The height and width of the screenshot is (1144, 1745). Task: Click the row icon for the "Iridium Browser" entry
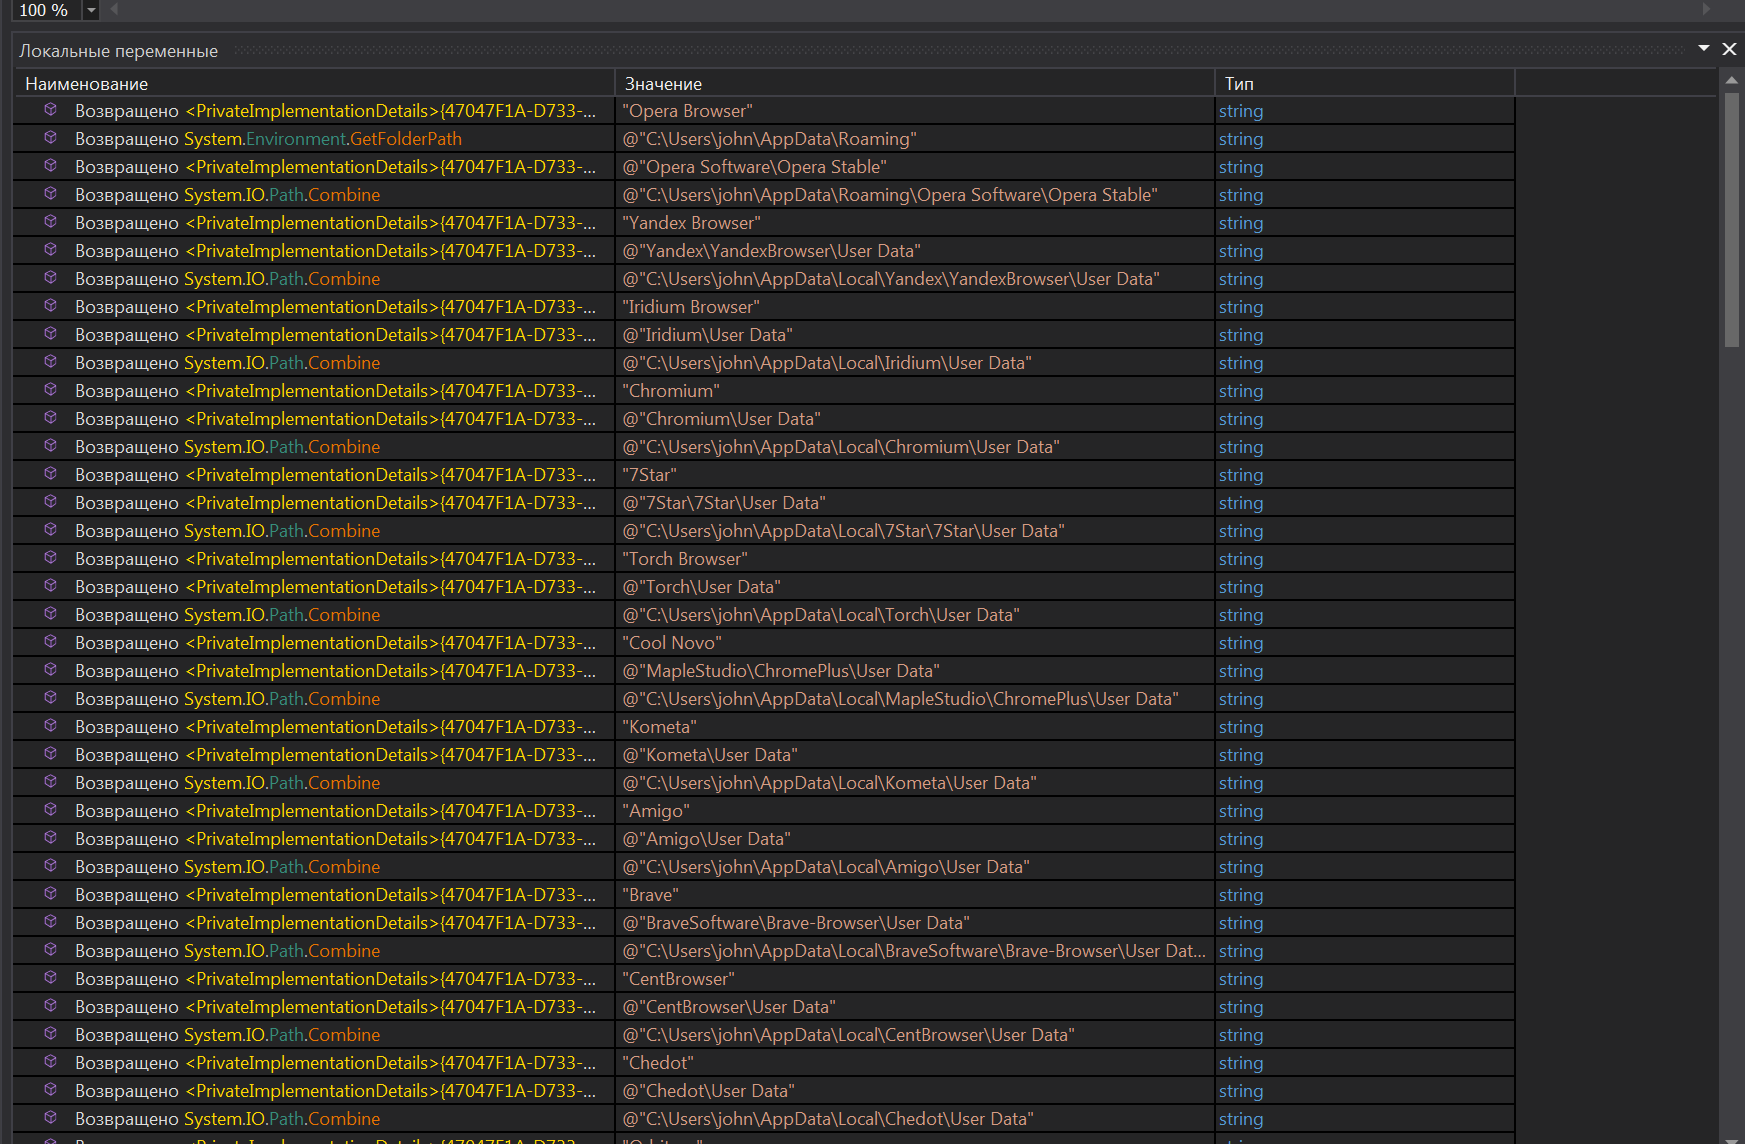click(50, 306)
